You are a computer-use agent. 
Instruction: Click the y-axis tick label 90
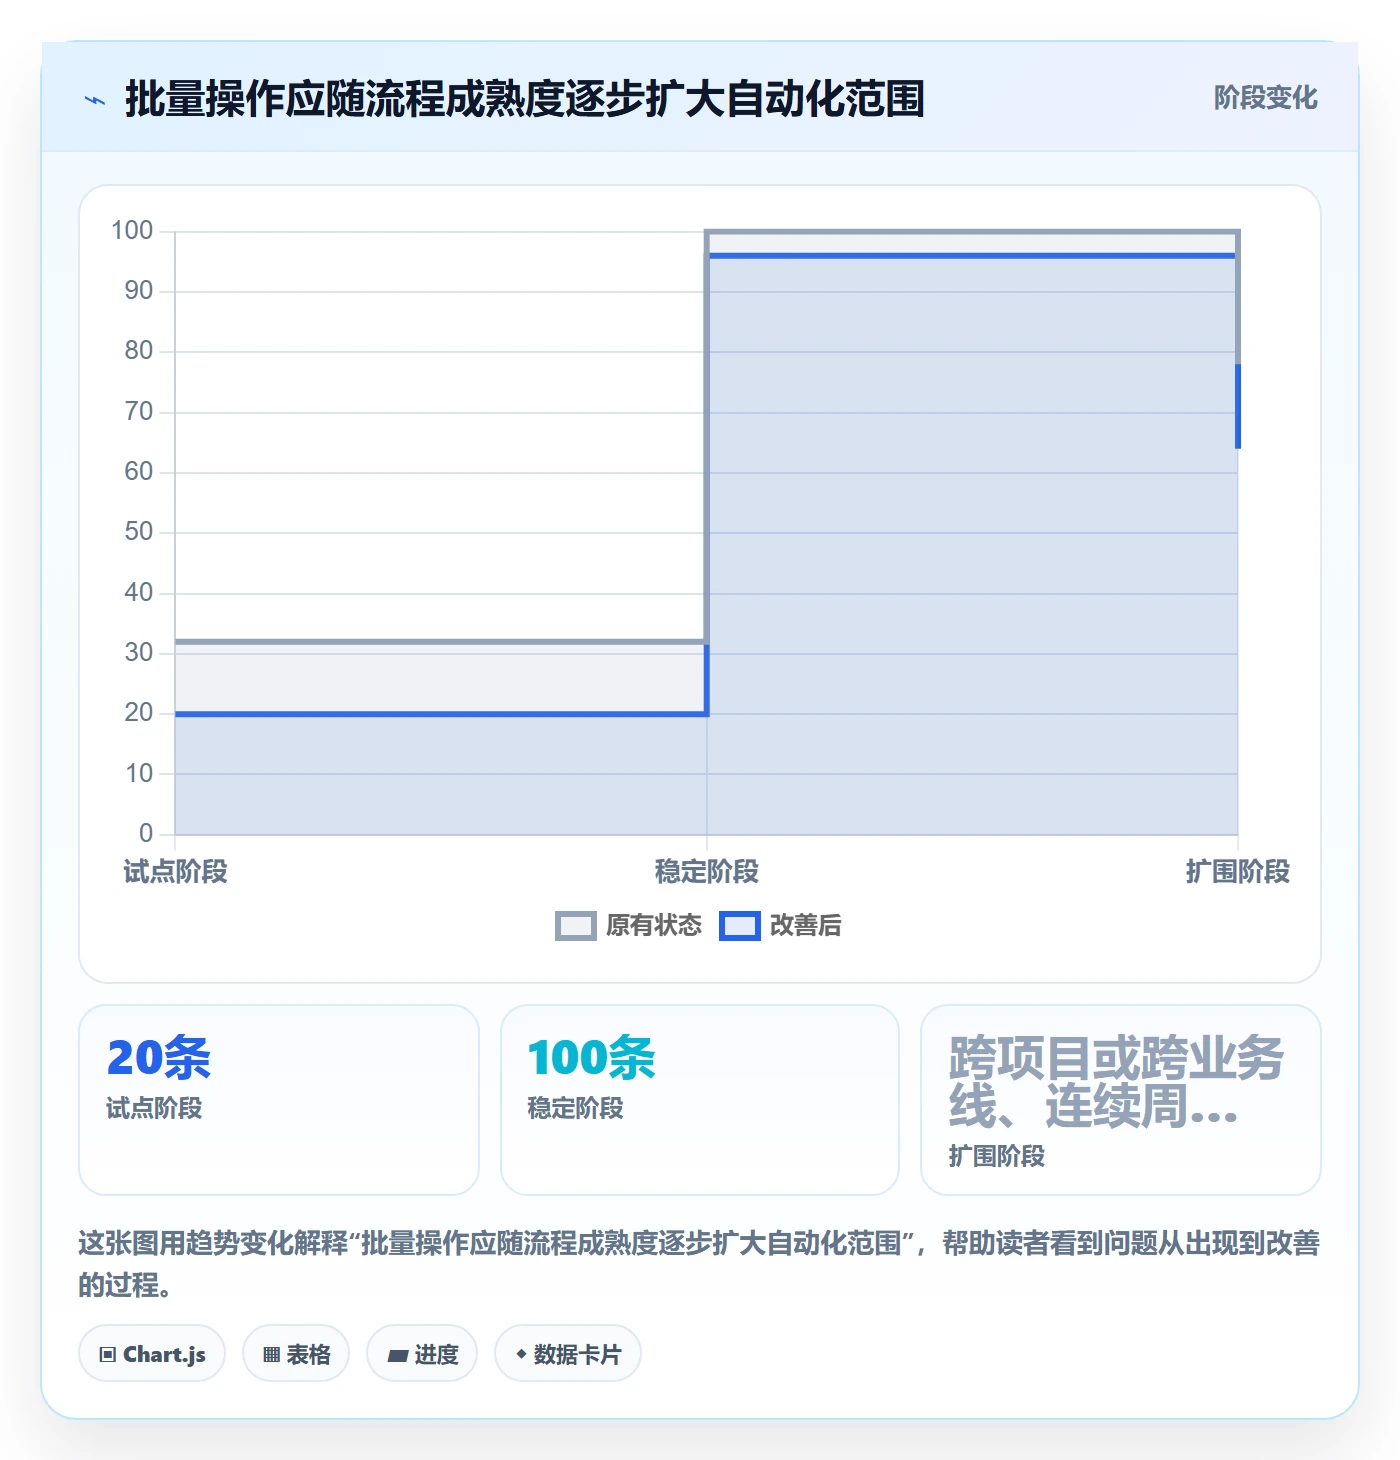[x=139, y=291]
